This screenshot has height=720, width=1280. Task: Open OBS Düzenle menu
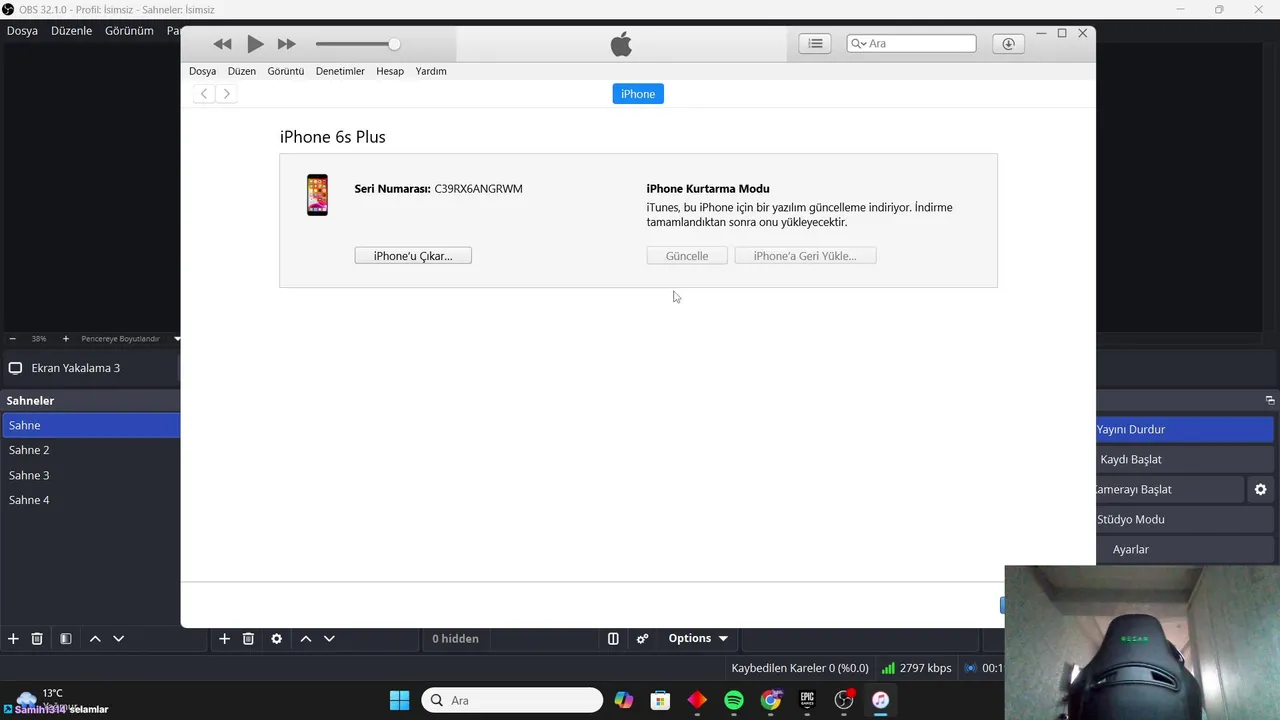(x=71, y=31)
